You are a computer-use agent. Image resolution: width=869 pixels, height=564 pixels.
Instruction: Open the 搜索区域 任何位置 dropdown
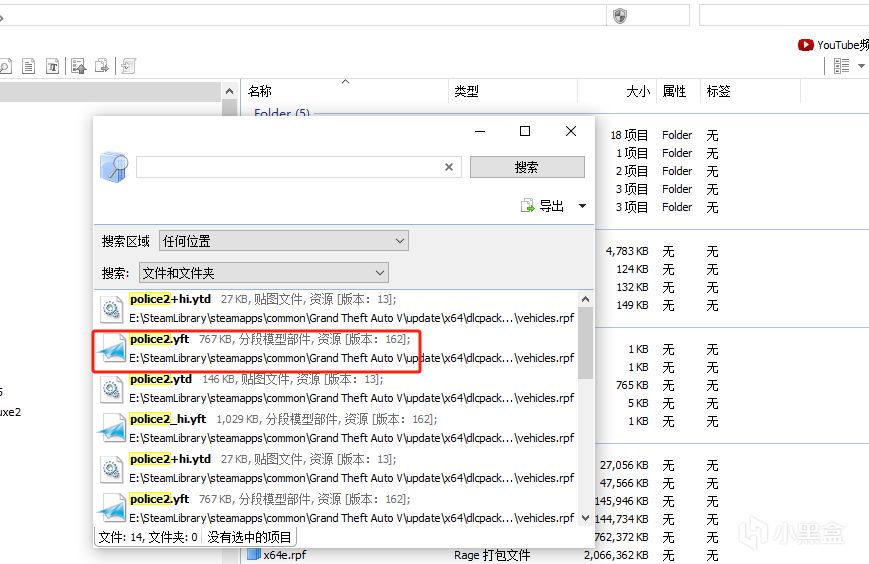click(x=284, y=241)
